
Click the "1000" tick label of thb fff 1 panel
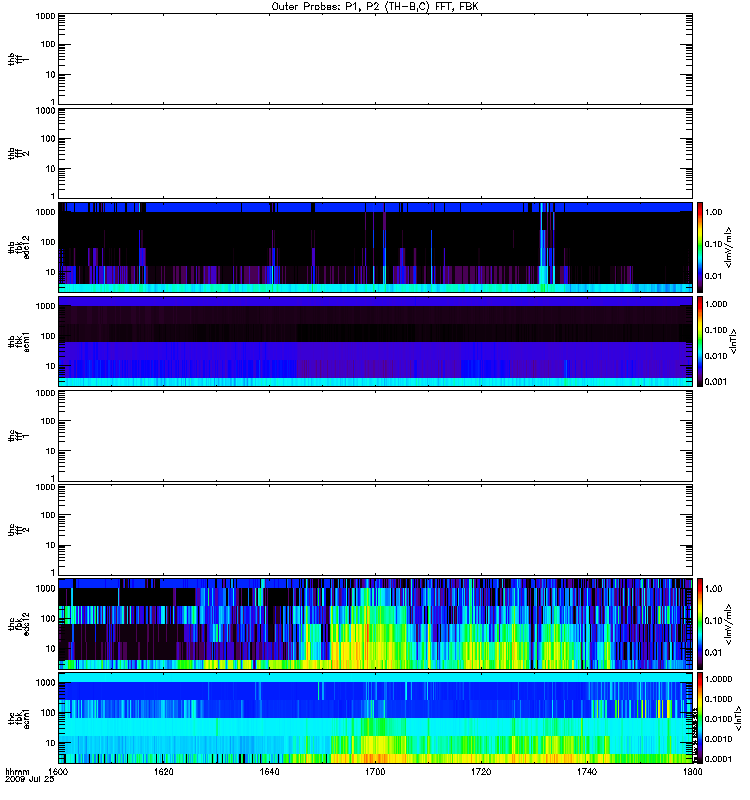46,16
